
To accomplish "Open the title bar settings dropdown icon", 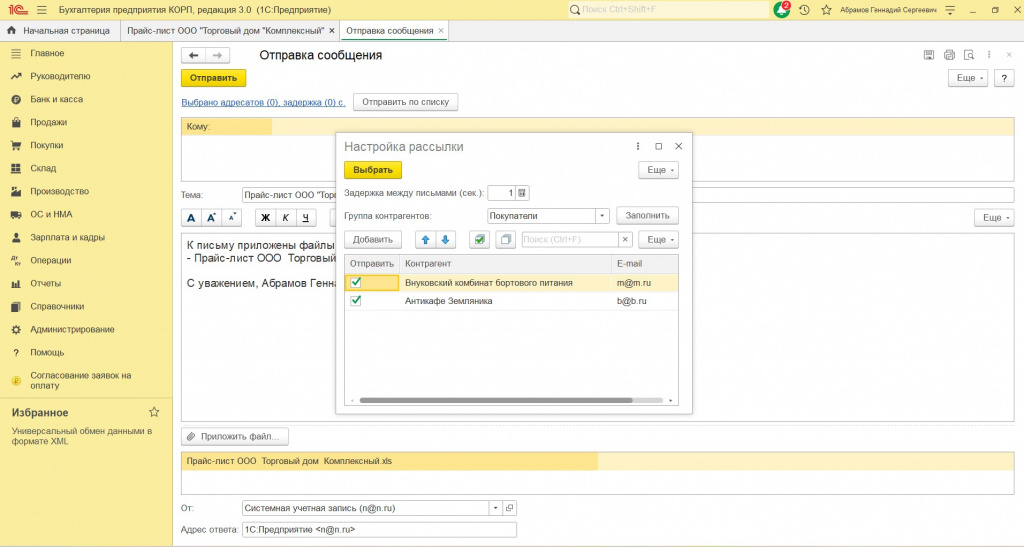I will click(950, 10).
